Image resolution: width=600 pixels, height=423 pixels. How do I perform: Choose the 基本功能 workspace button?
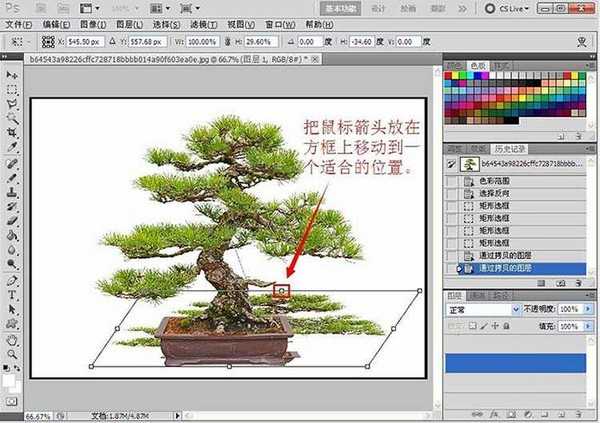tap(340, 8)
